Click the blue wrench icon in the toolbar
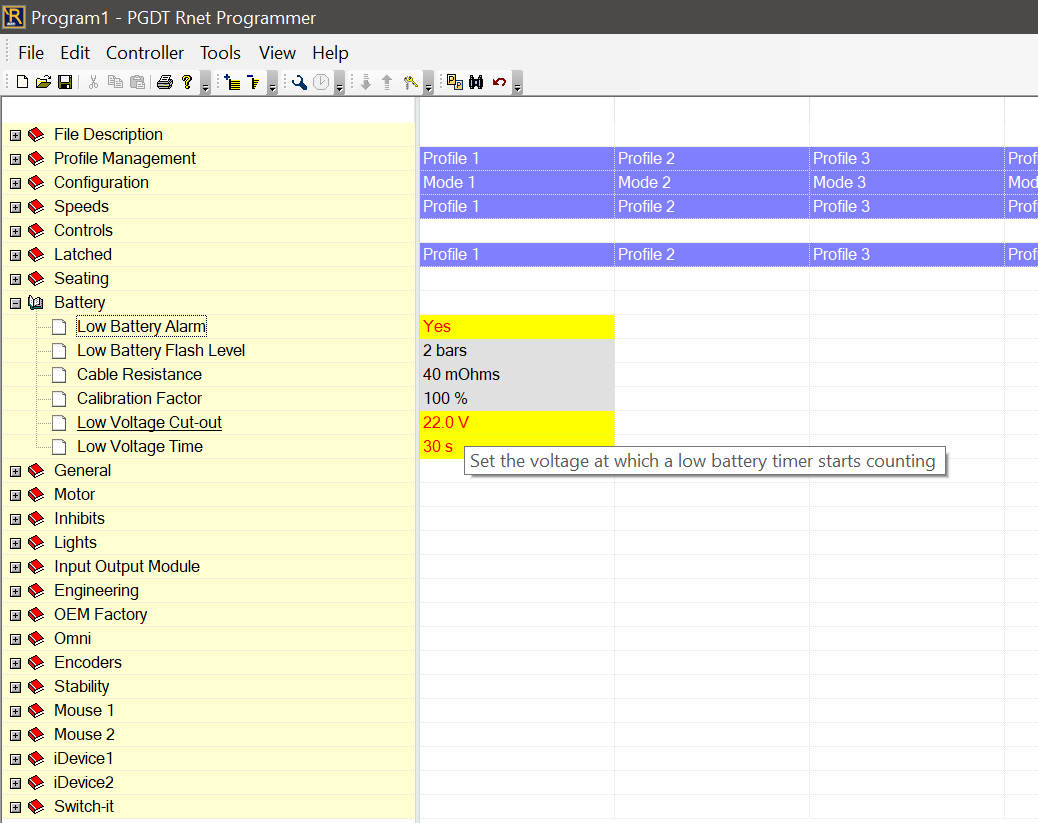The image size is (1038, 823). 299,82
